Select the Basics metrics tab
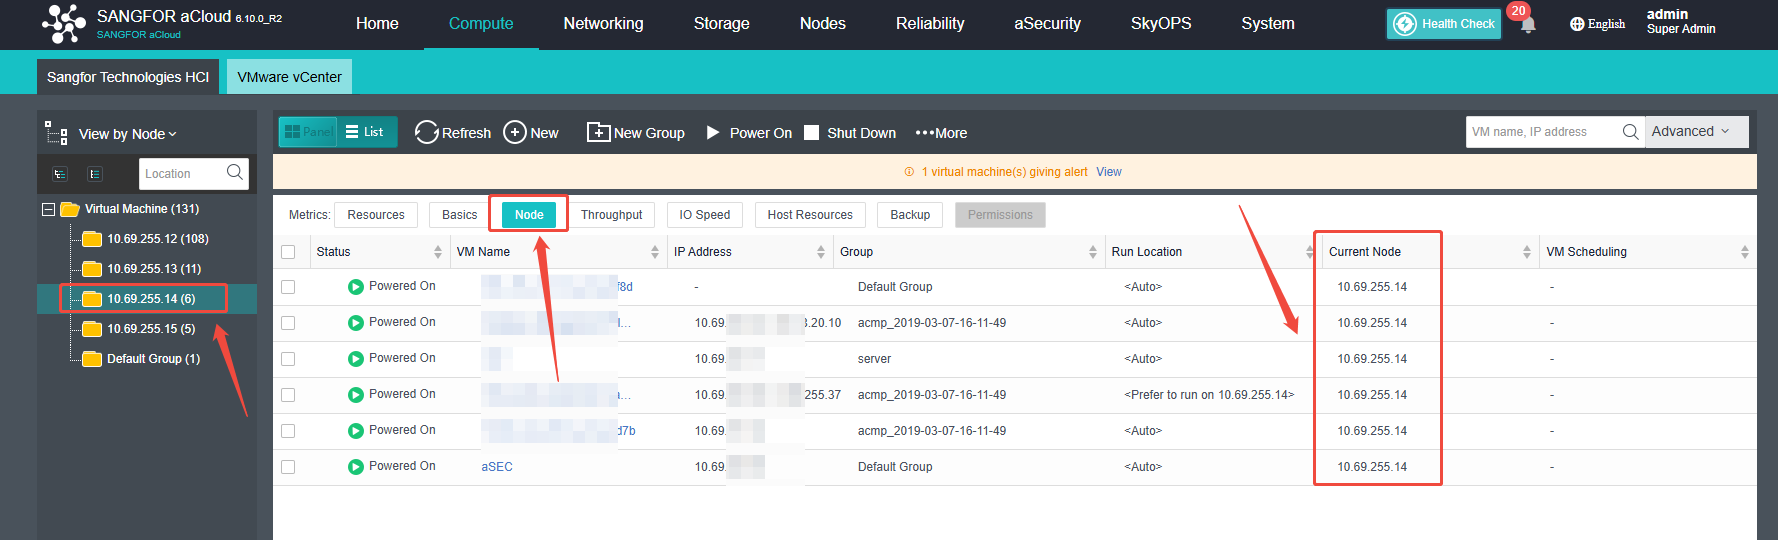This screenshot has width=1778, height=540. point(459,215)
